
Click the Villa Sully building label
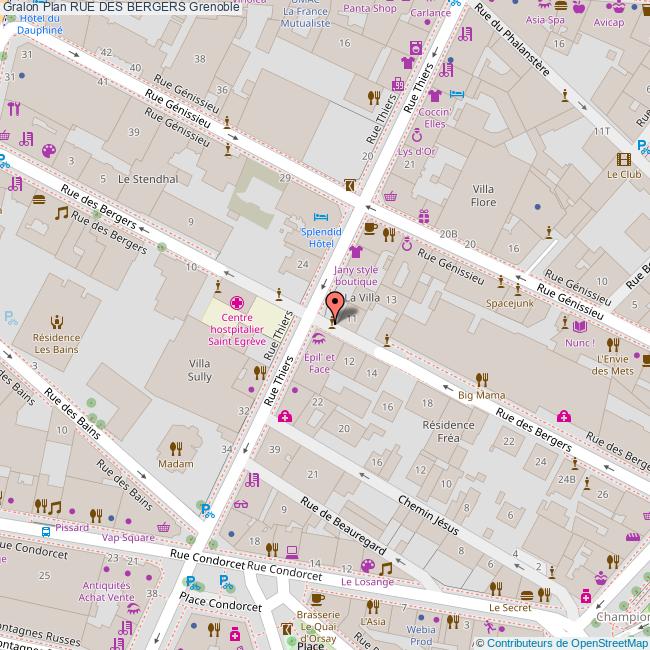tap(199, 370)
